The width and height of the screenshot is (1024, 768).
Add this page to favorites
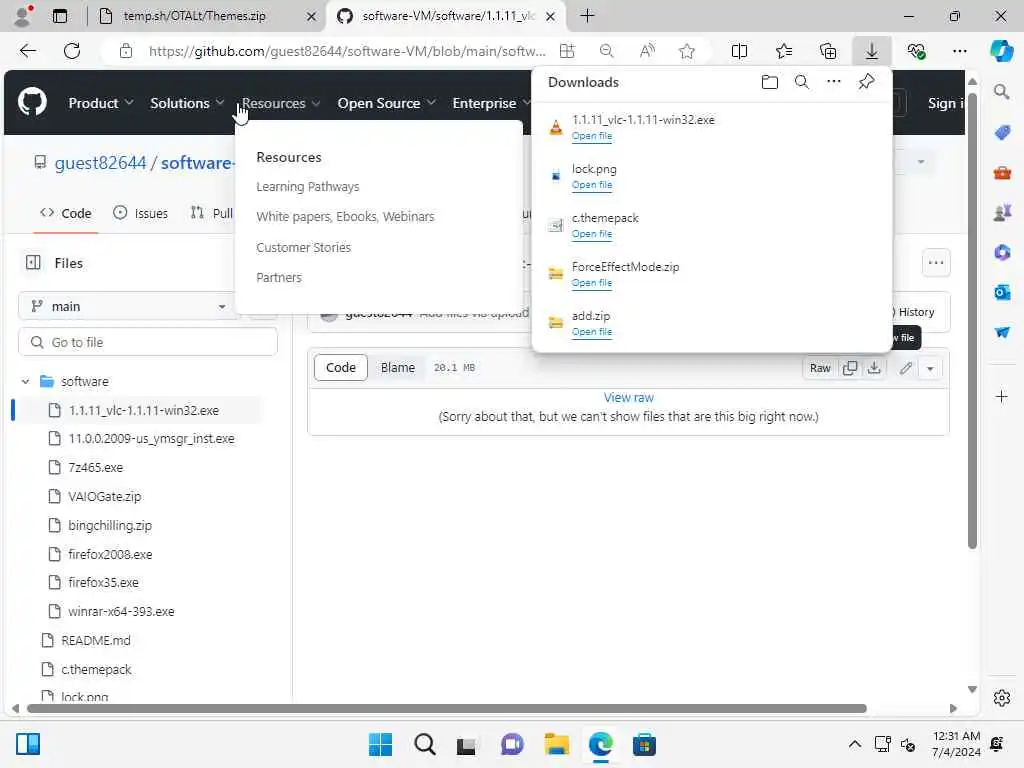coord(686,51)
